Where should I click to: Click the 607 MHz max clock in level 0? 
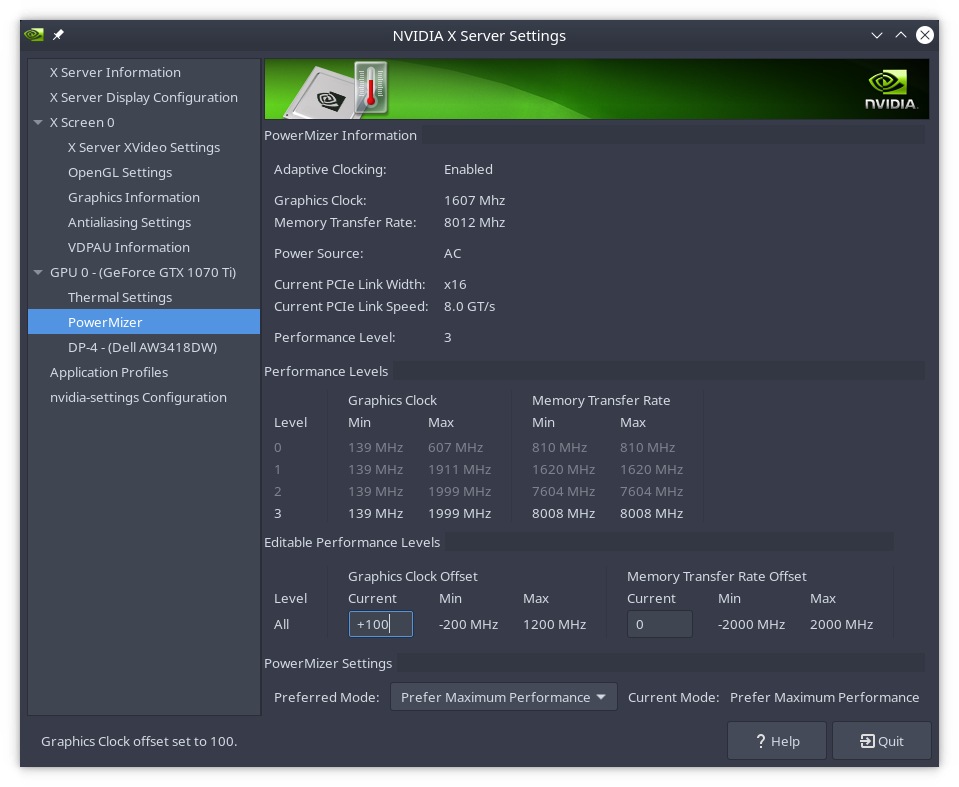click(455, 448)
